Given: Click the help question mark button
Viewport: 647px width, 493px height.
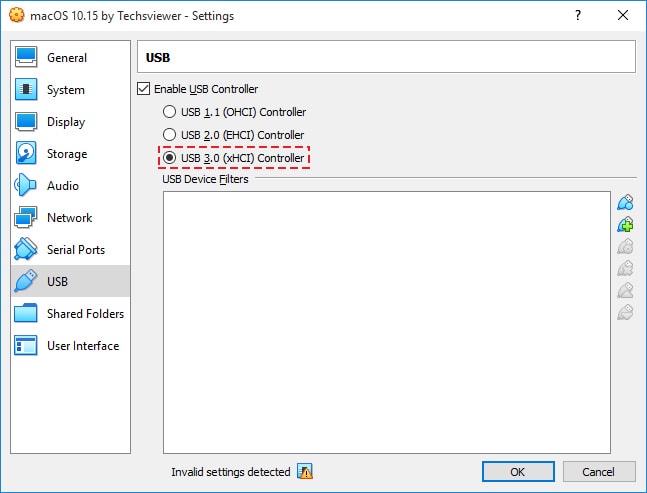Looking at the screenshot, I should [x=578, y=15].
